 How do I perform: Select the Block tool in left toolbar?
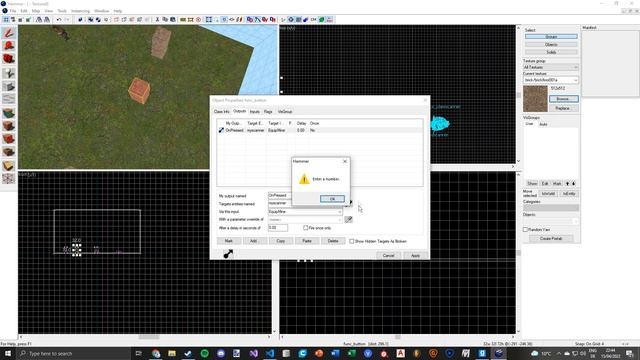(x=9, y=87)
